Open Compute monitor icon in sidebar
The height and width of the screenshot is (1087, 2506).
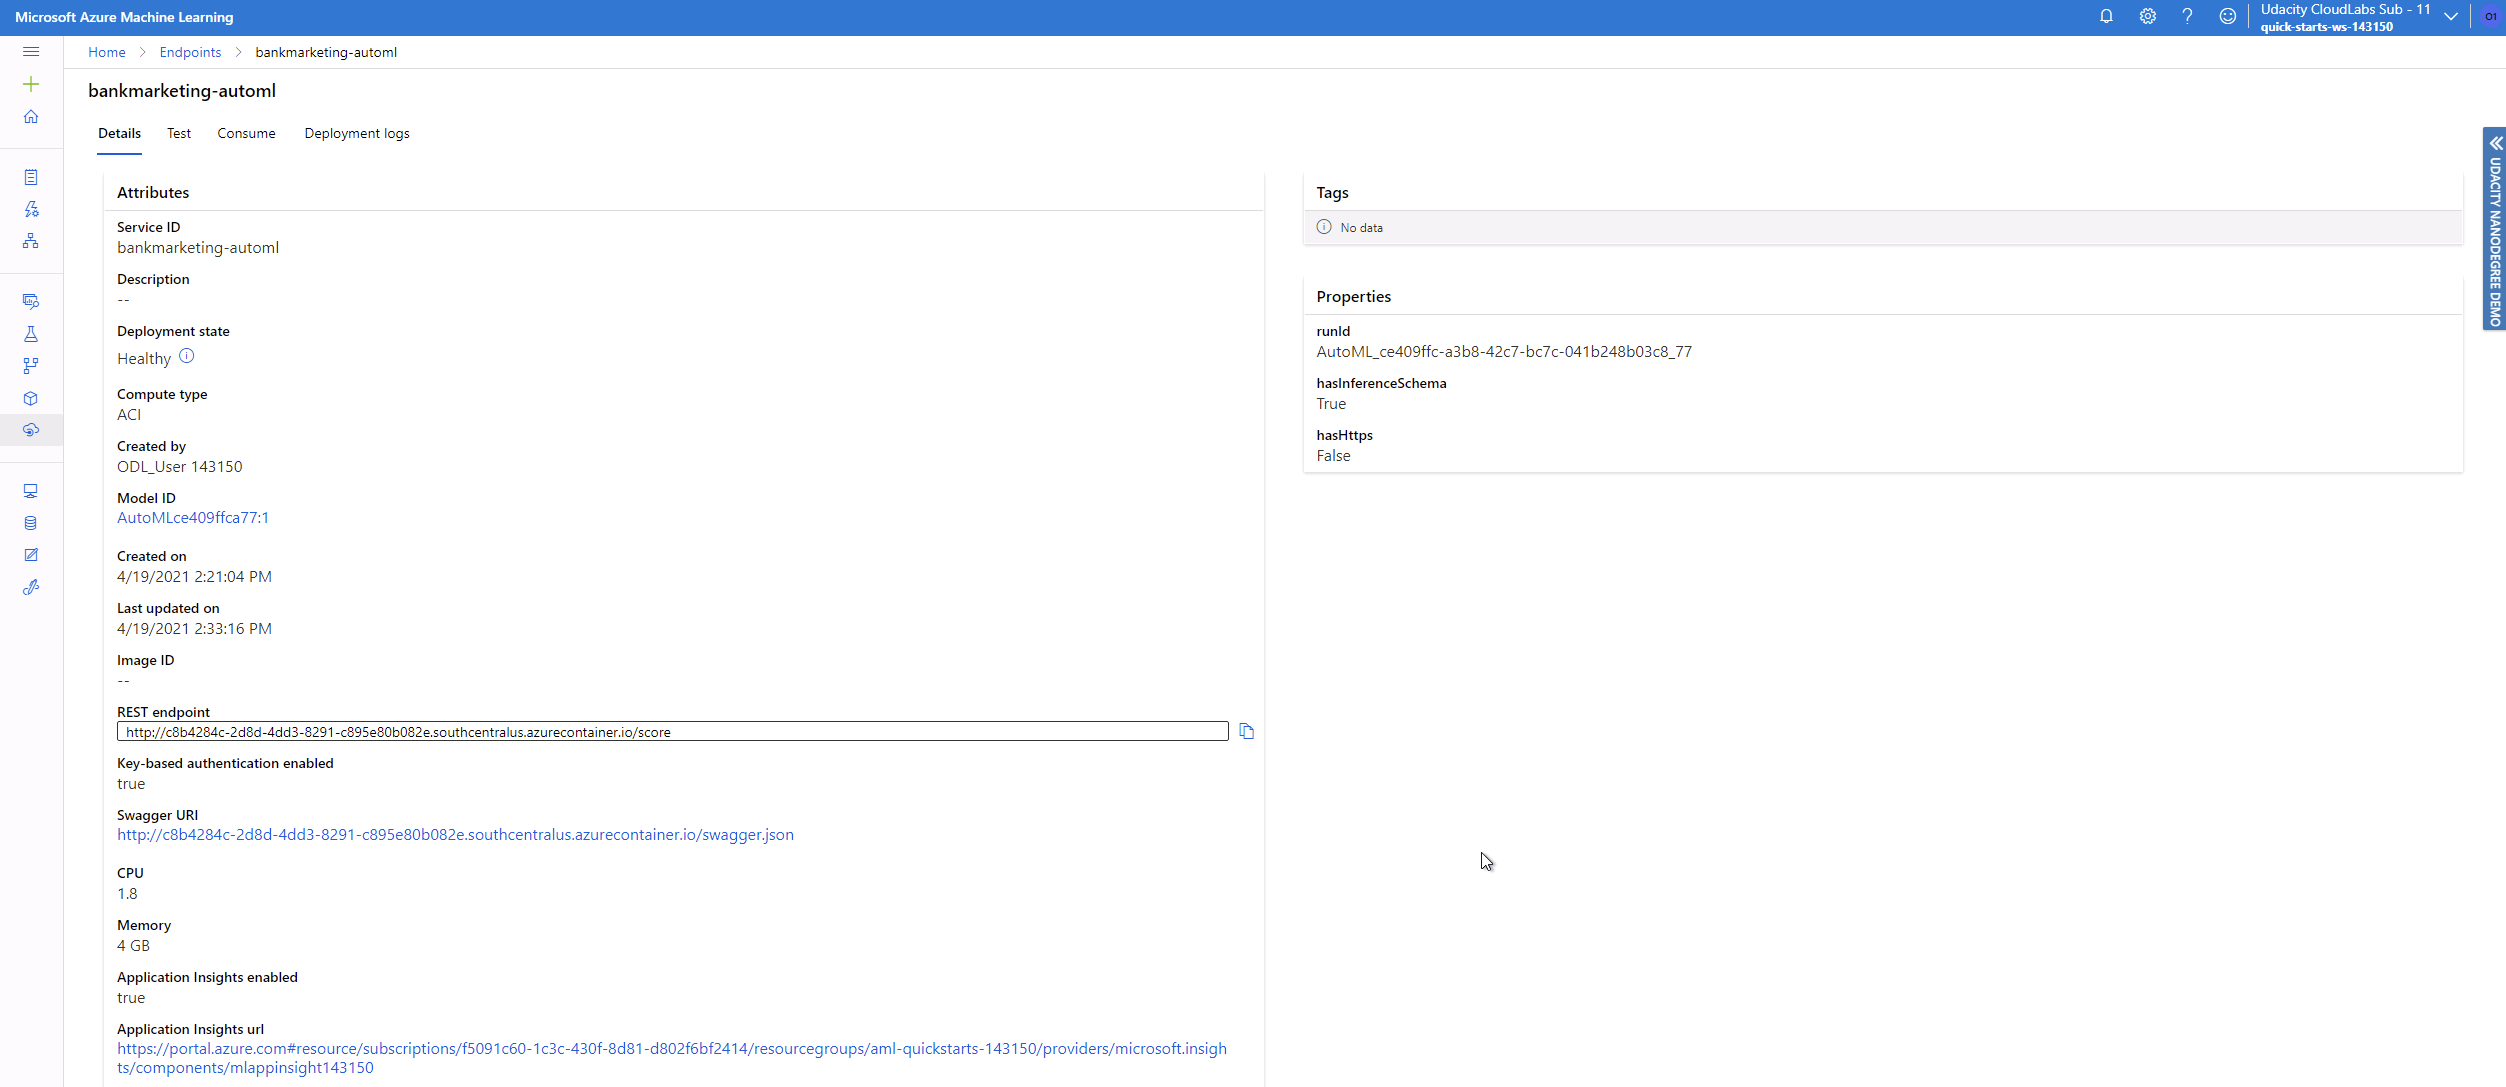click(31, 491)
